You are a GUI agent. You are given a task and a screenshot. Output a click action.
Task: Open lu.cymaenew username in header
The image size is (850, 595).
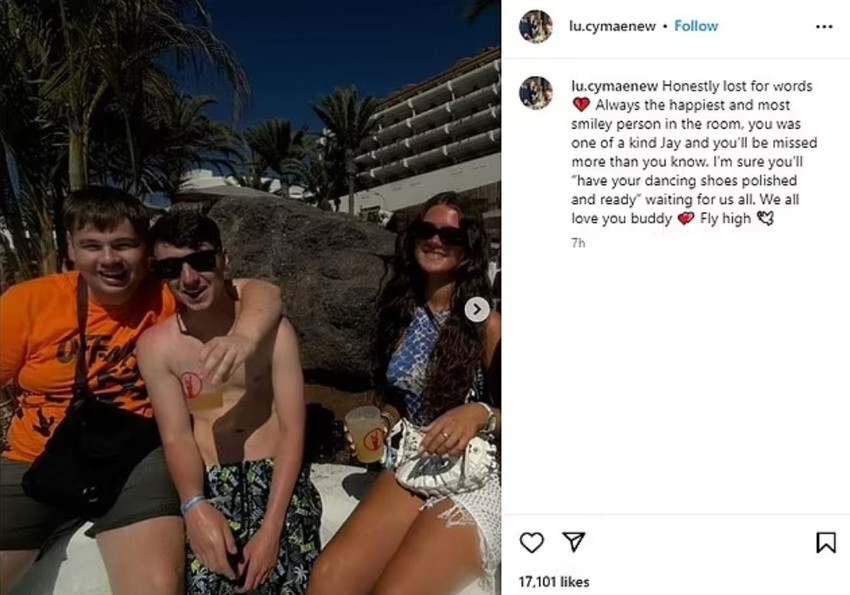(x=612, y=26)
